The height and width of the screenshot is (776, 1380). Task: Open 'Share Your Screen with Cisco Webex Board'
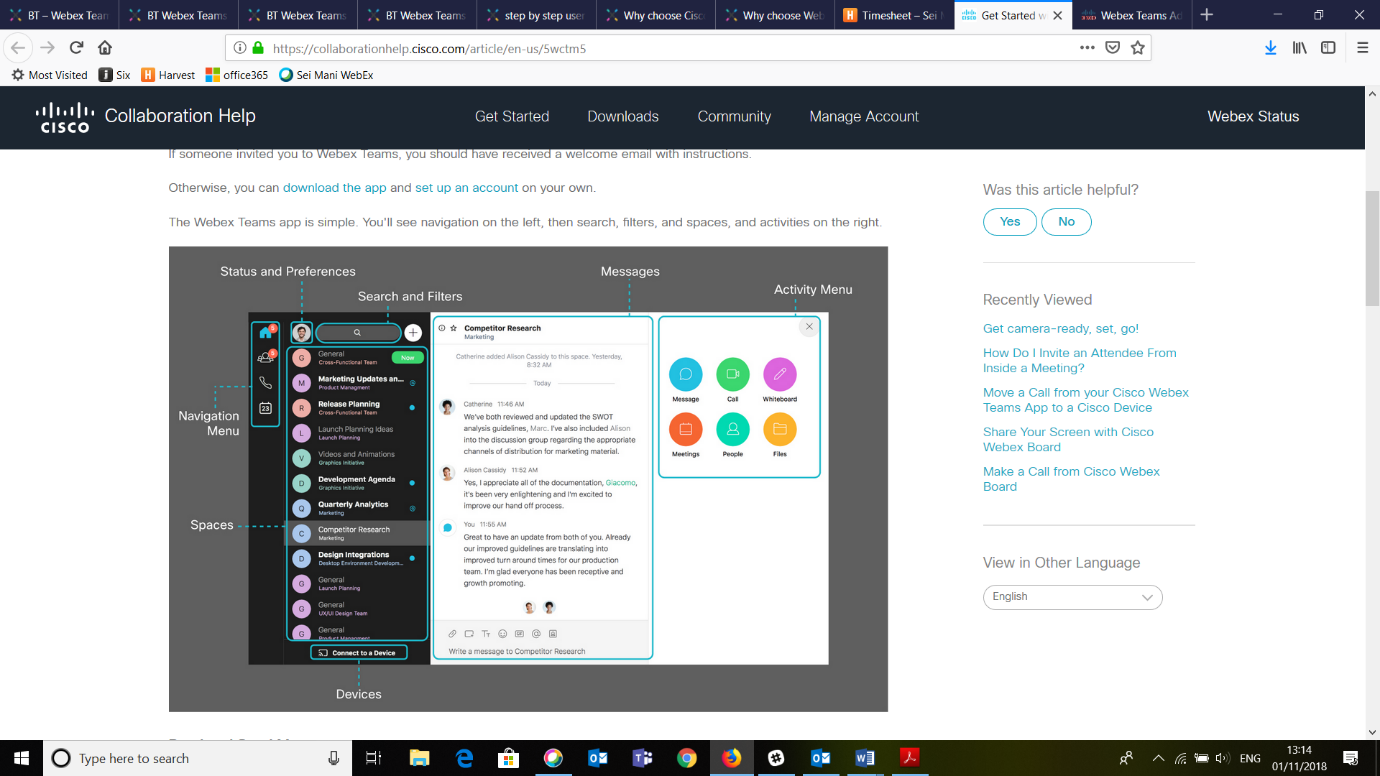1068,439
